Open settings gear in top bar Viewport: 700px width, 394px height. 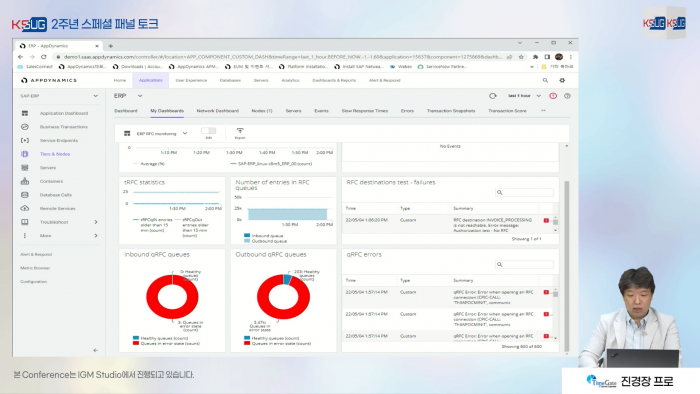(562, 80)
